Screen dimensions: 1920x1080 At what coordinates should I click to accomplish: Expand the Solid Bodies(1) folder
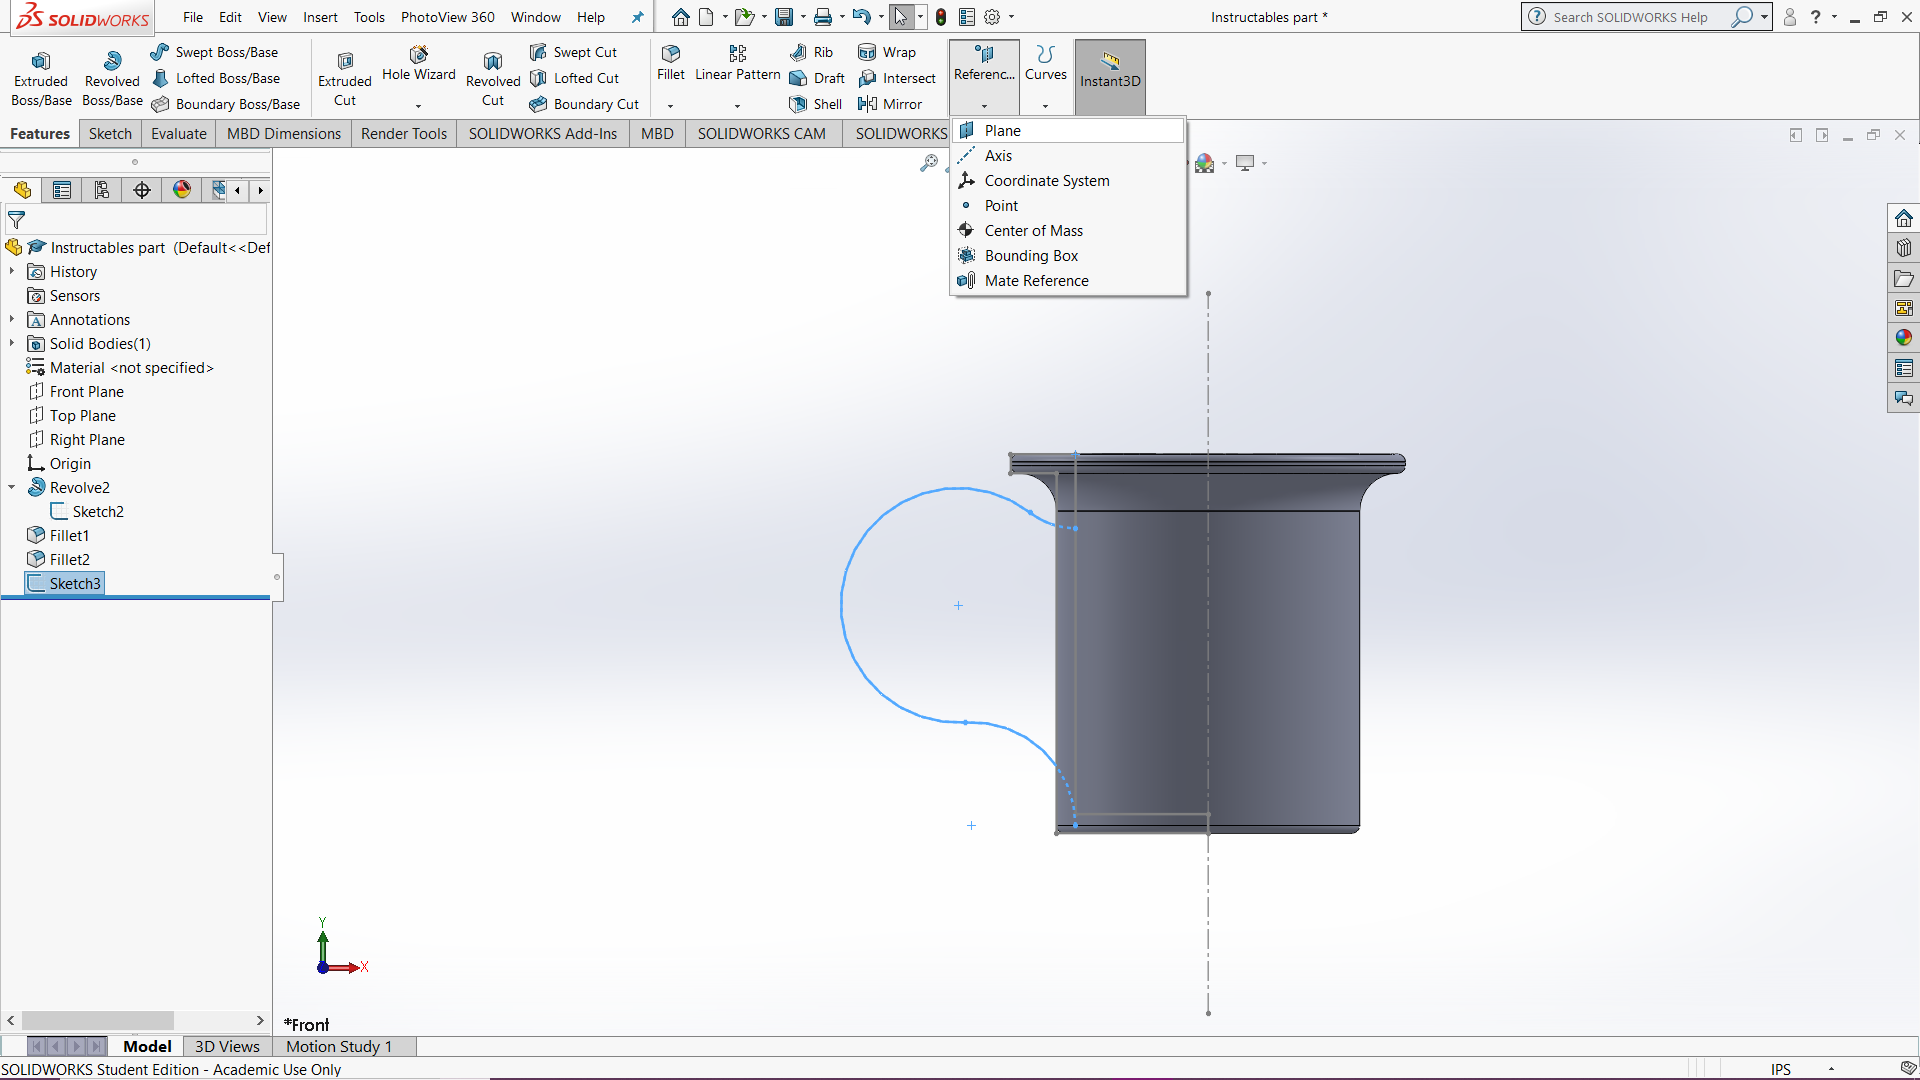11,343
